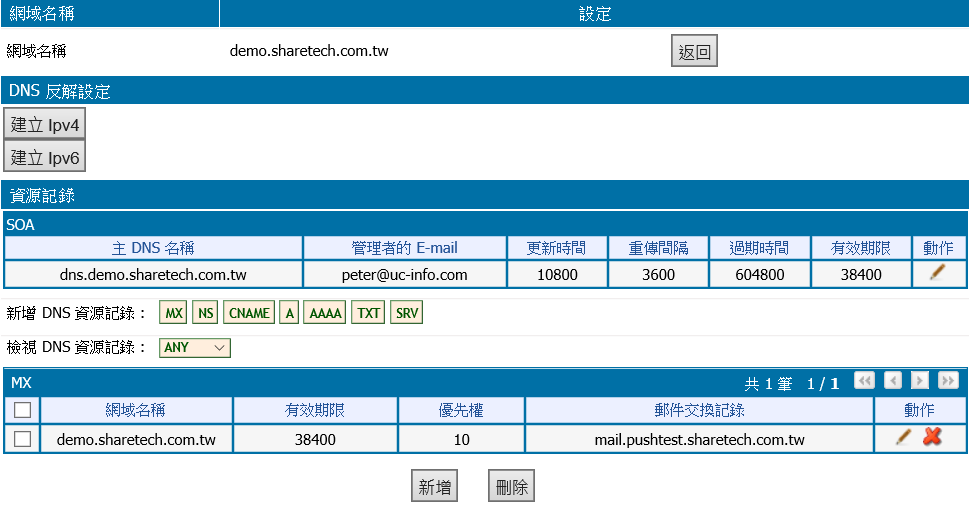The height and width of the screenshot is (506, 969).
Task: Go to previous page of MX records
Action: point(893,381)
